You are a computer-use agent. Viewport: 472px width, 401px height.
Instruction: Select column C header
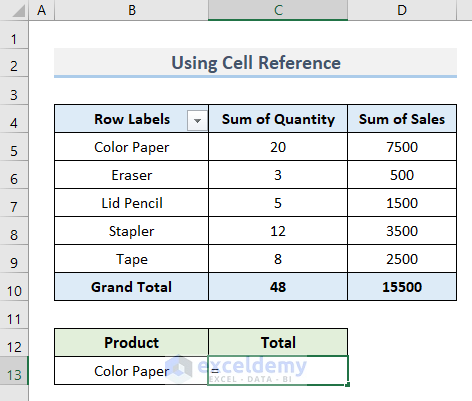pyautogui.click(x=278, y=10)
